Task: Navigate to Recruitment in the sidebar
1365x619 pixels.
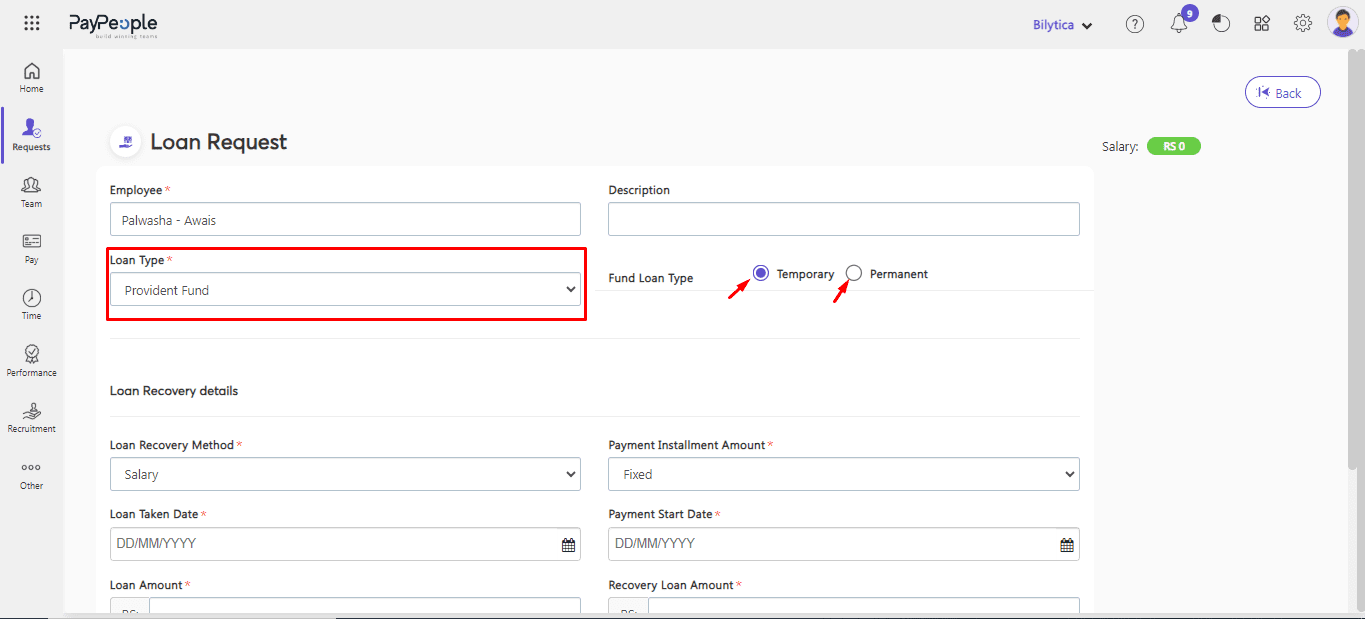Action: click(x=32, y=417)
